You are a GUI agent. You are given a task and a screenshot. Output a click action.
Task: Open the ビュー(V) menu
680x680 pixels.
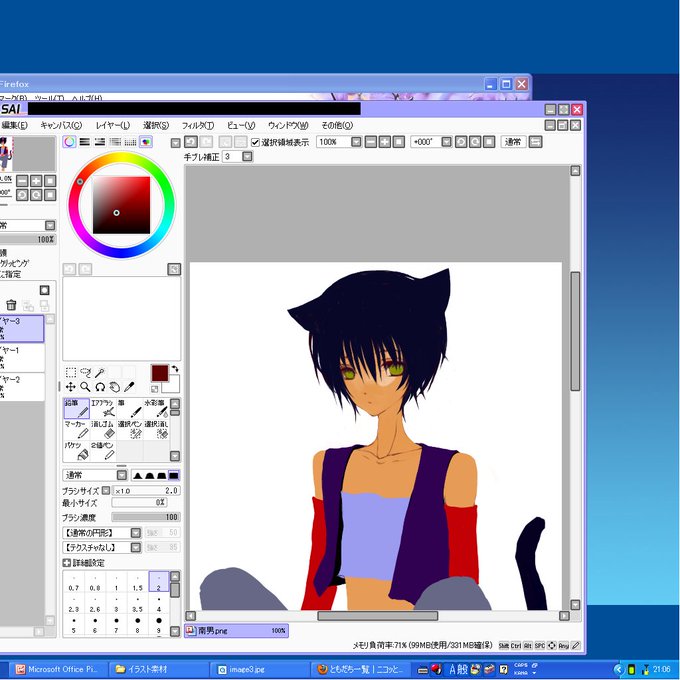point(241,125)
